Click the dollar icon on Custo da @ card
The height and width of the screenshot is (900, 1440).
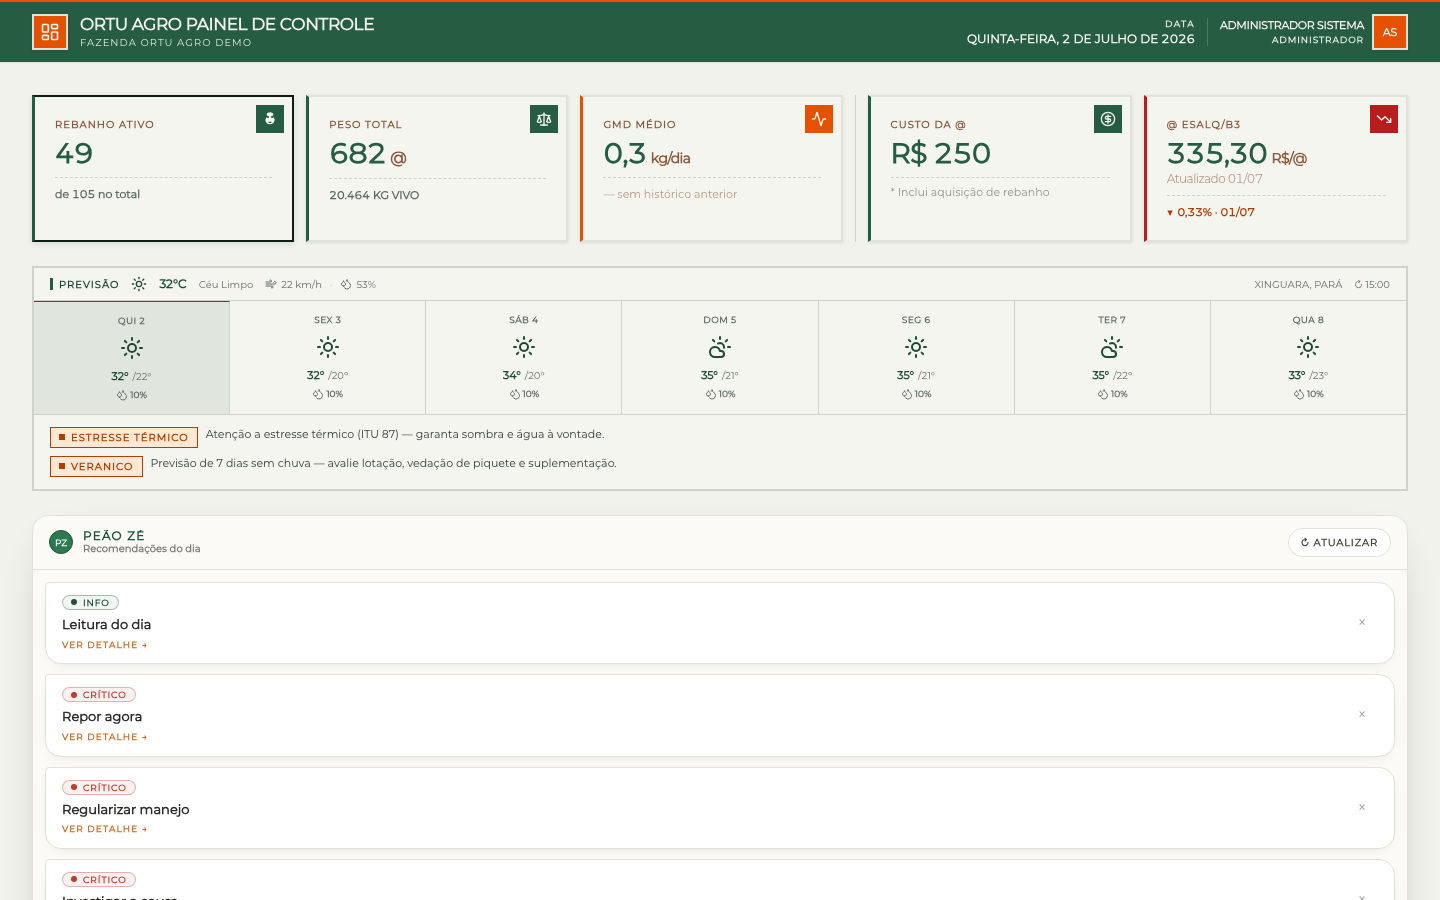[x=1108, y=119]
